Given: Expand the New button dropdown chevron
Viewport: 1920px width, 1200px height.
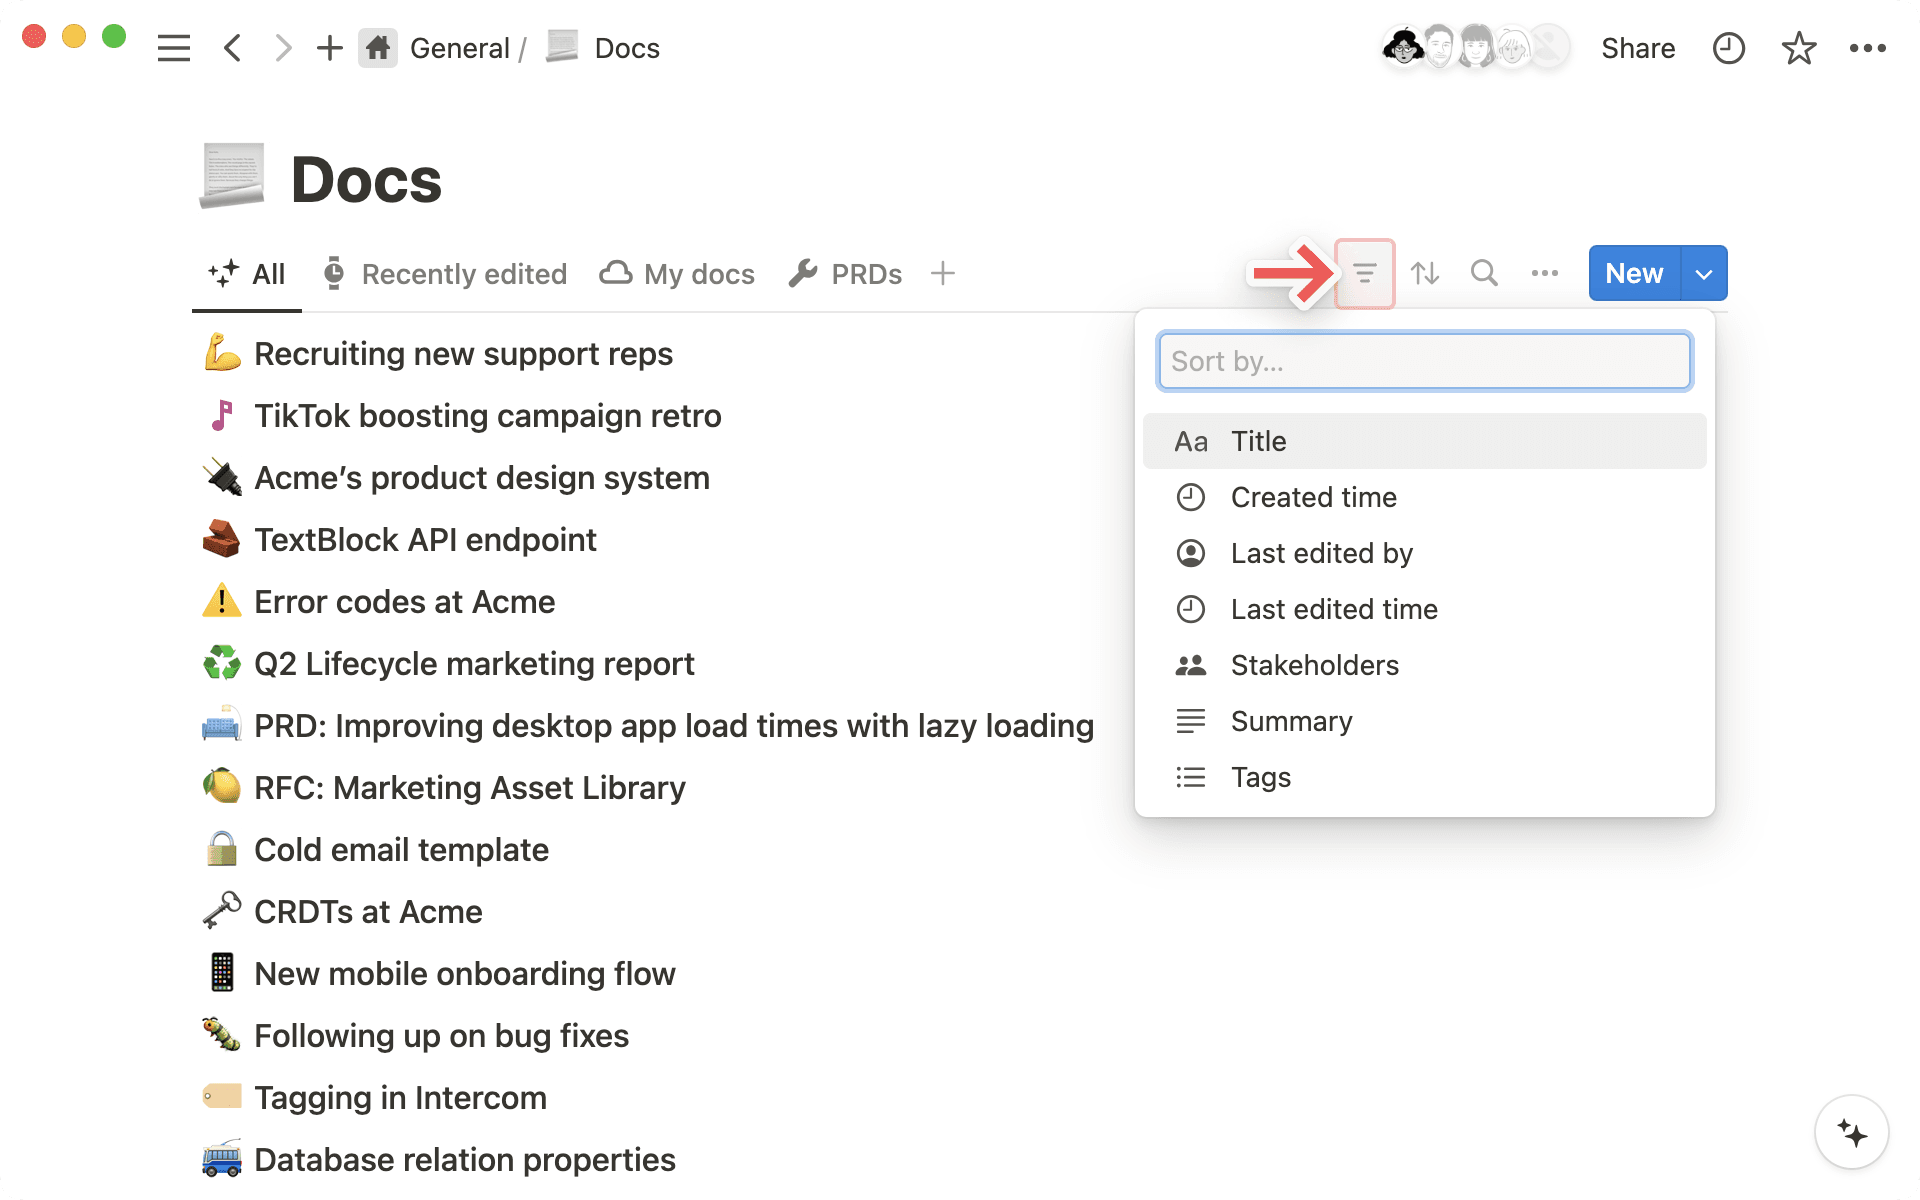Looking at the screenshot, I should [1703, 273].
